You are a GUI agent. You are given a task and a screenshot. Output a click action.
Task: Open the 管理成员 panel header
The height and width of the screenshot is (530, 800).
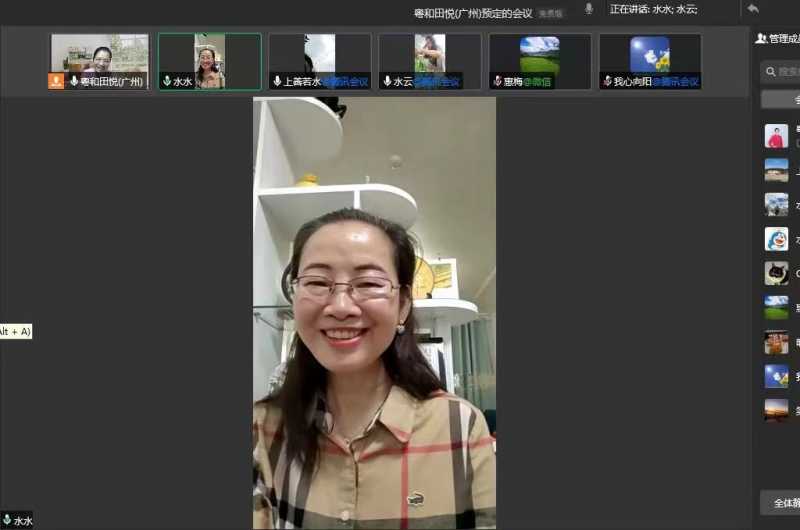pyautogui.click(x=780, y=38)
